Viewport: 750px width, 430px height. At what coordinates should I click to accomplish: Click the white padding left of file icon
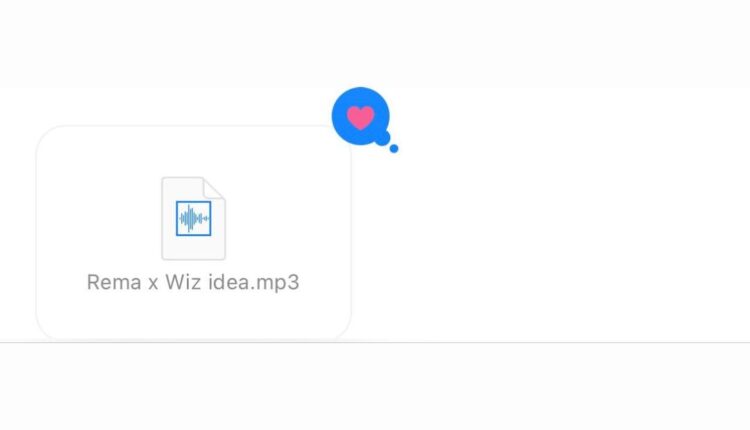tap(99, 218)
